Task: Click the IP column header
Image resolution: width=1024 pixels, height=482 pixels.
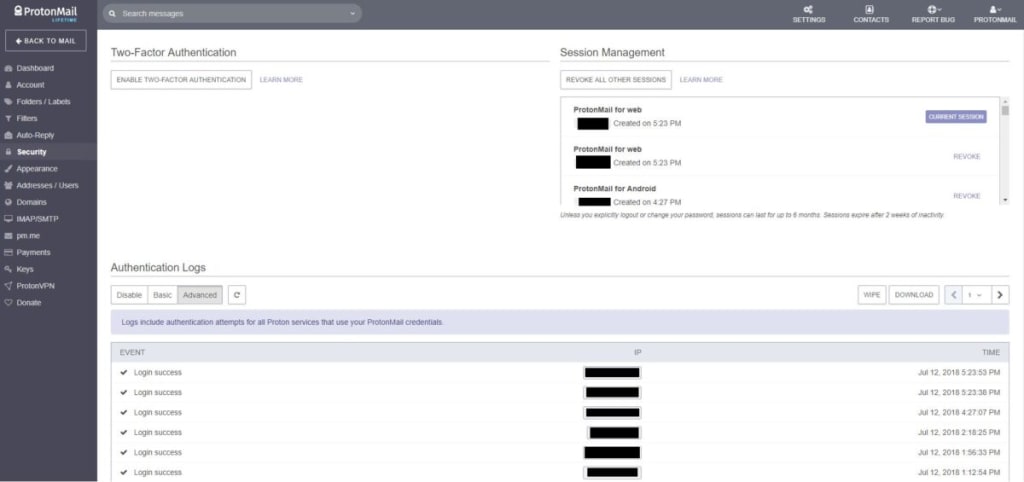Action: [x=638, y=353]
